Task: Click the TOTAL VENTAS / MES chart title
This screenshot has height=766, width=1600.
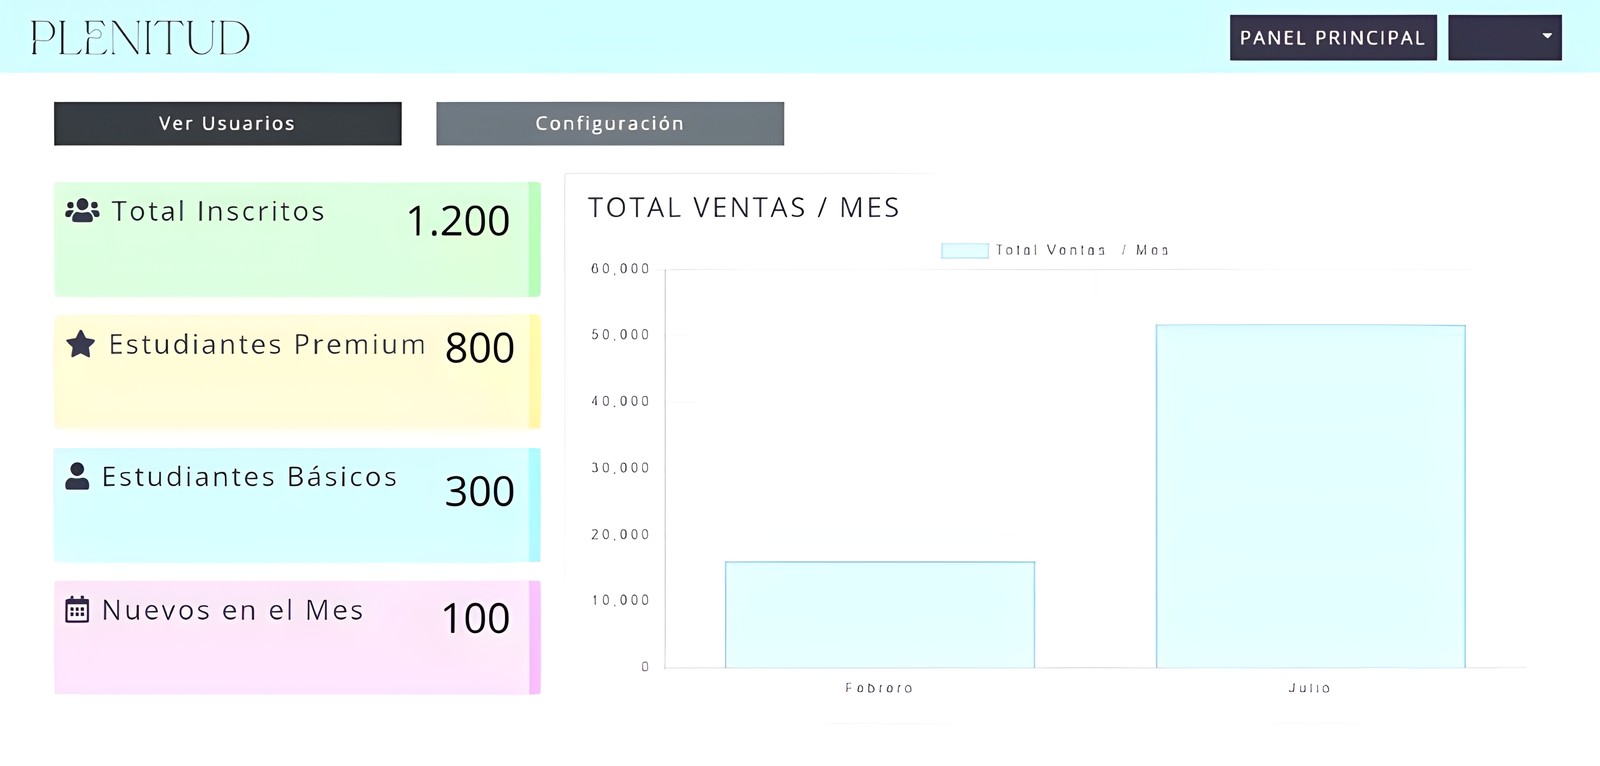Action: point(744,207)
